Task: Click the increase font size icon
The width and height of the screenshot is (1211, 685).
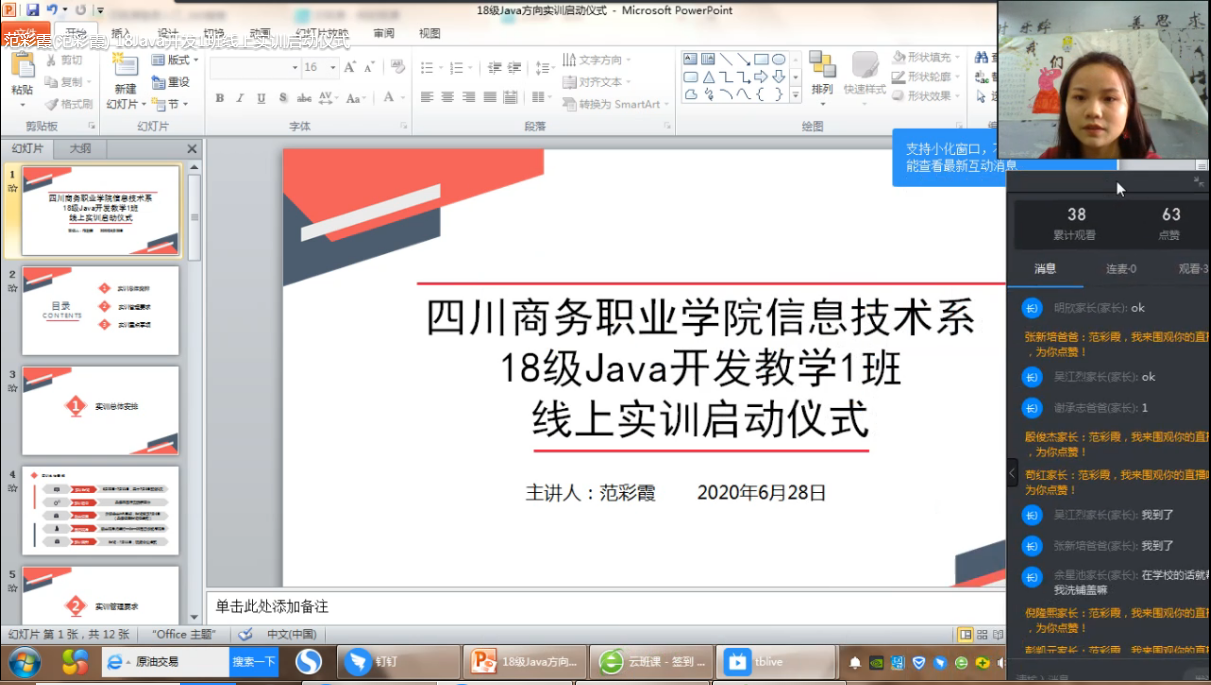Action: click(x=350, y=67)
